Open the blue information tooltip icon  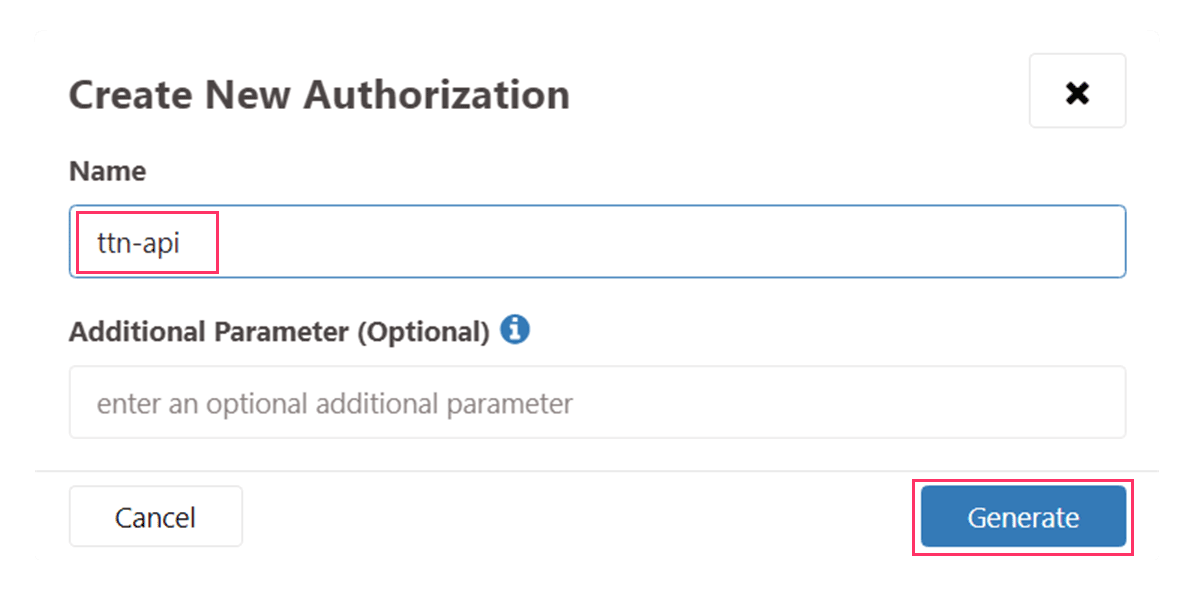click(515, 329)
